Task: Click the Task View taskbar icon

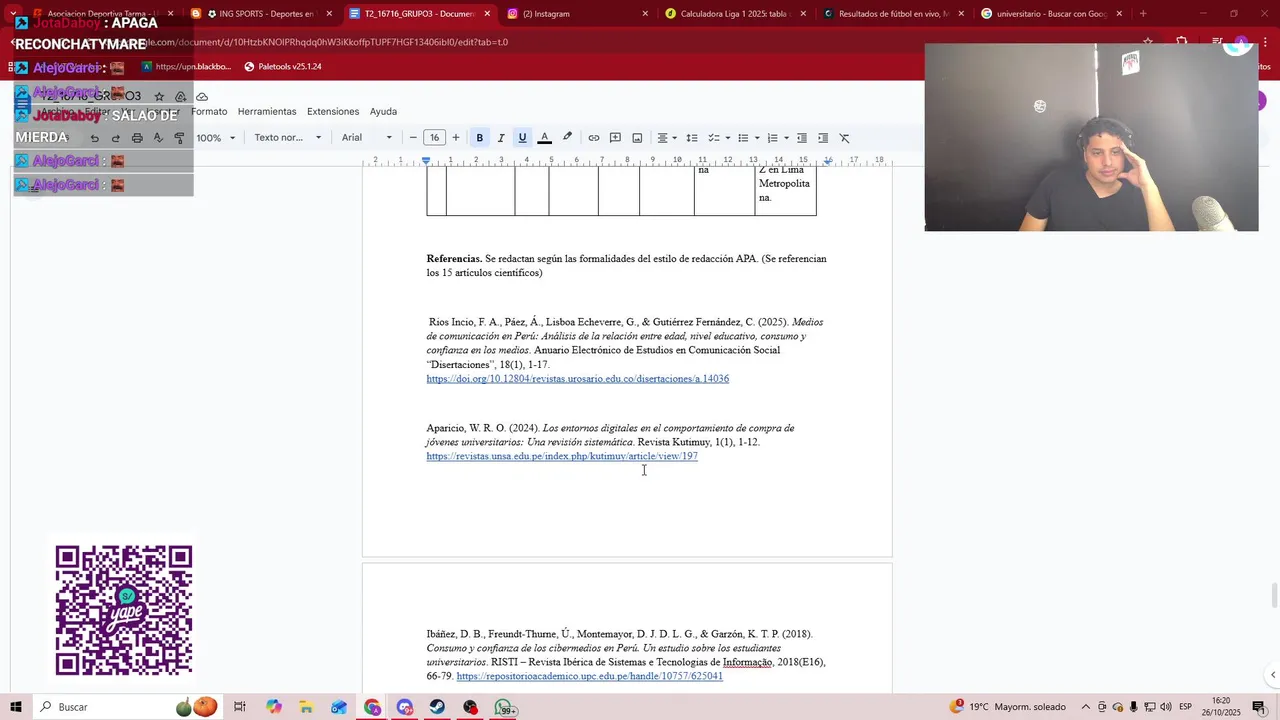Action: 240,707
